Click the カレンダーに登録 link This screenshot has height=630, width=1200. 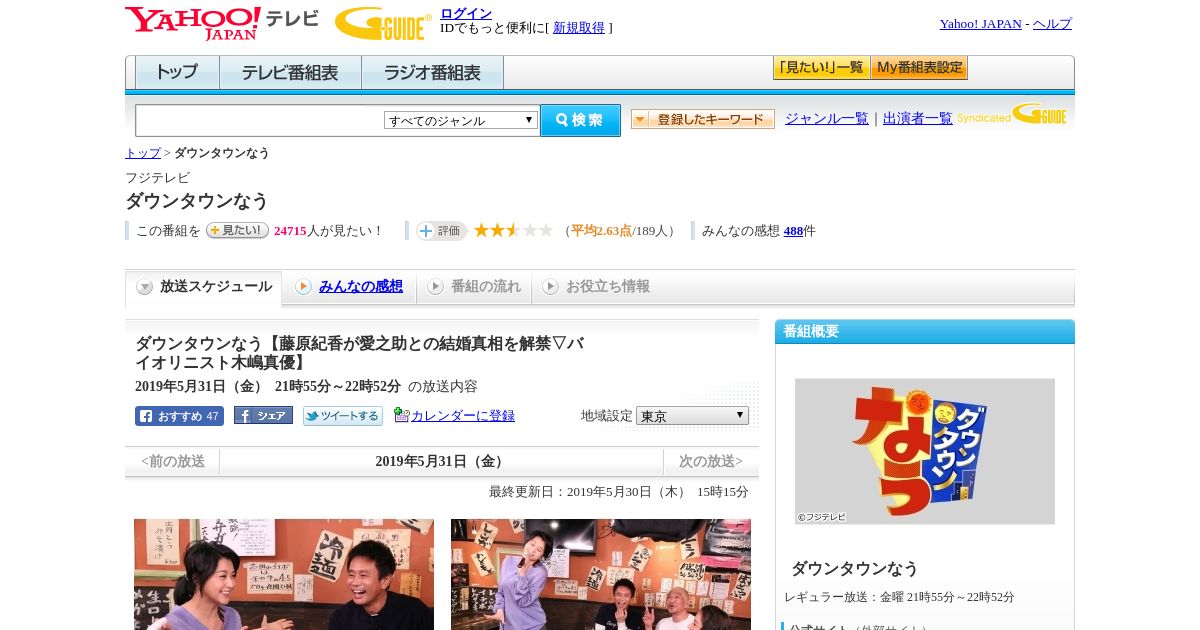point(463,415)
